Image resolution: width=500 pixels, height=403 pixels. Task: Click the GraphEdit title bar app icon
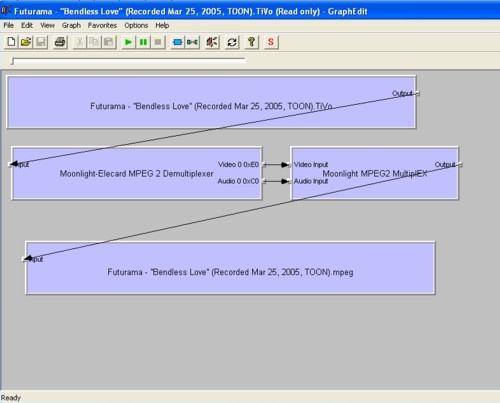click(6, 11)
